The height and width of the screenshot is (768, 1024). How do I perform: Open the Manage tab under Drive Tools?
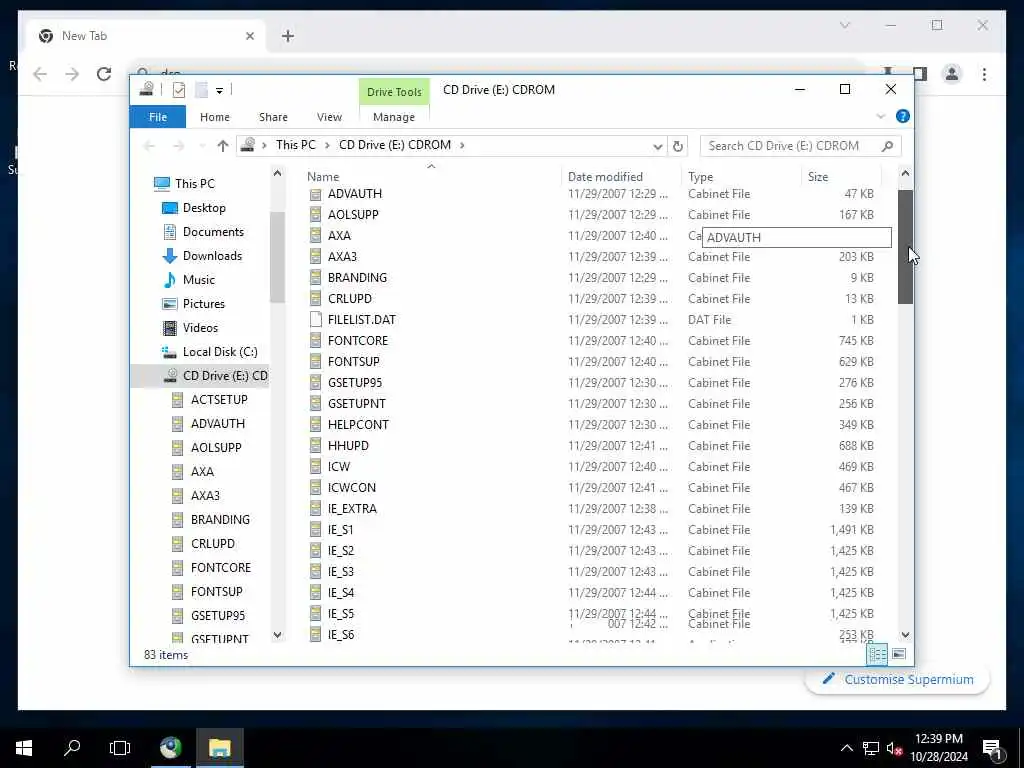click(394, 117)
